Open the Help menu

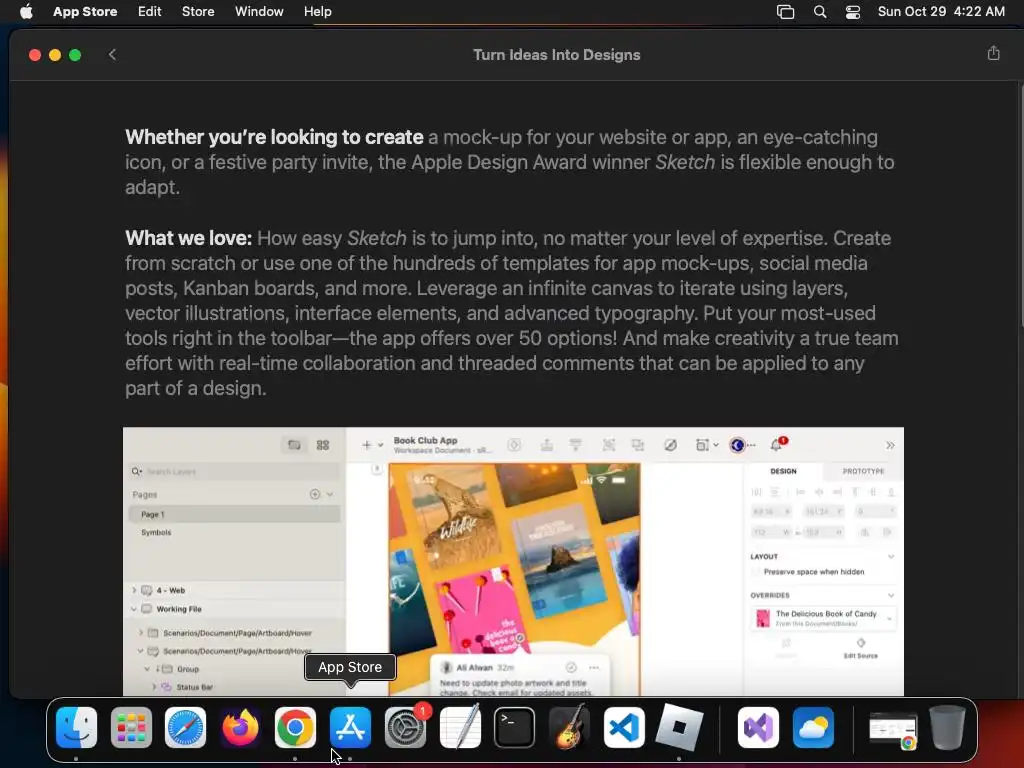click(x=317, y=12)
